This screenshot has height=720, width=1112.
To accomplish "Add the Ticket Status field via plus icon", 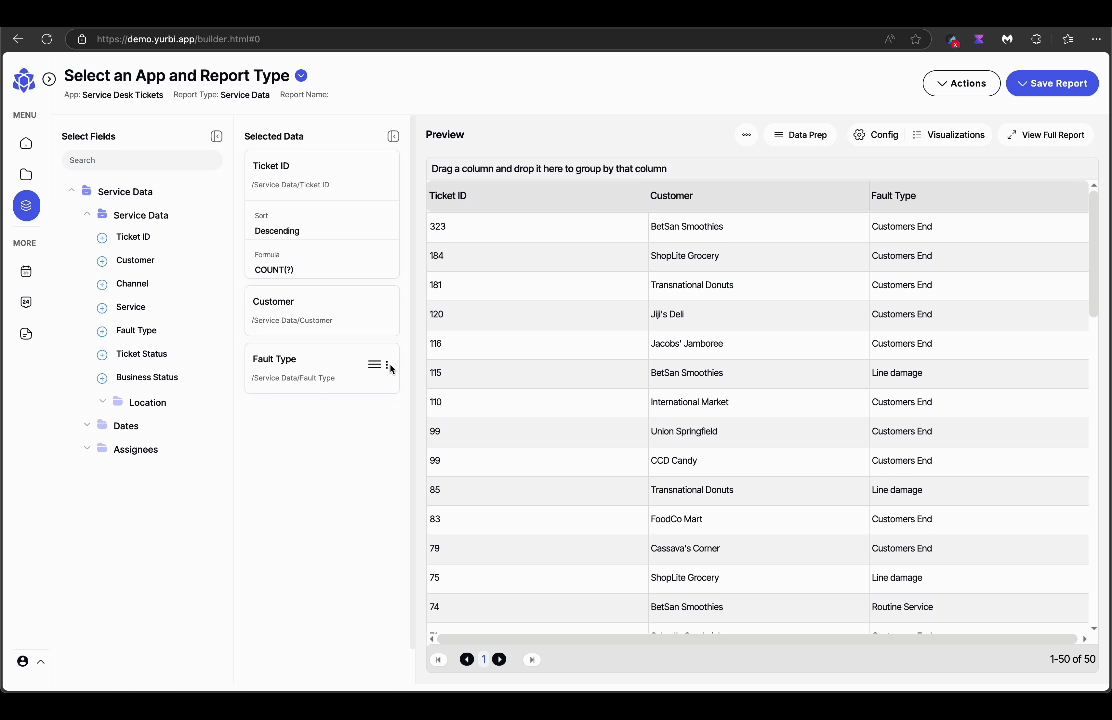I will (x=102, y=355).
